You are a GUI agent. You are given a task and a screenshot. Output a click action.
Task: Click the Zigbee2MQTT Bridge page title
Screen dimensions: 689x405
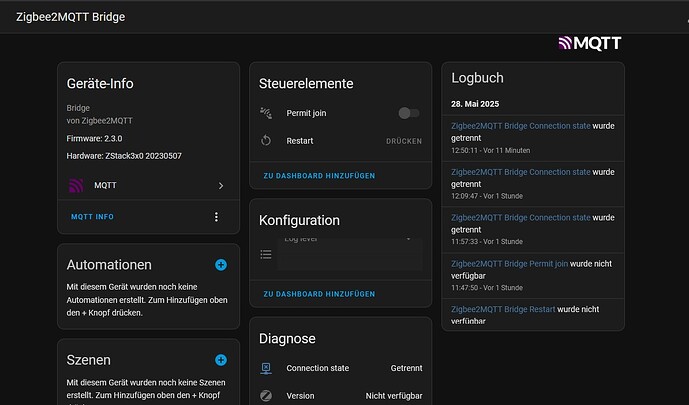click(x=71, y=17)
